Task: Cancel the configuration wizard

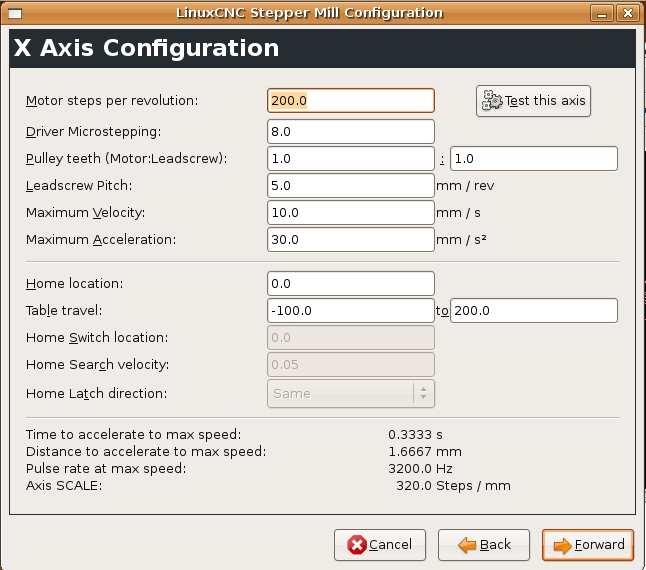Action: pos(380,545)
